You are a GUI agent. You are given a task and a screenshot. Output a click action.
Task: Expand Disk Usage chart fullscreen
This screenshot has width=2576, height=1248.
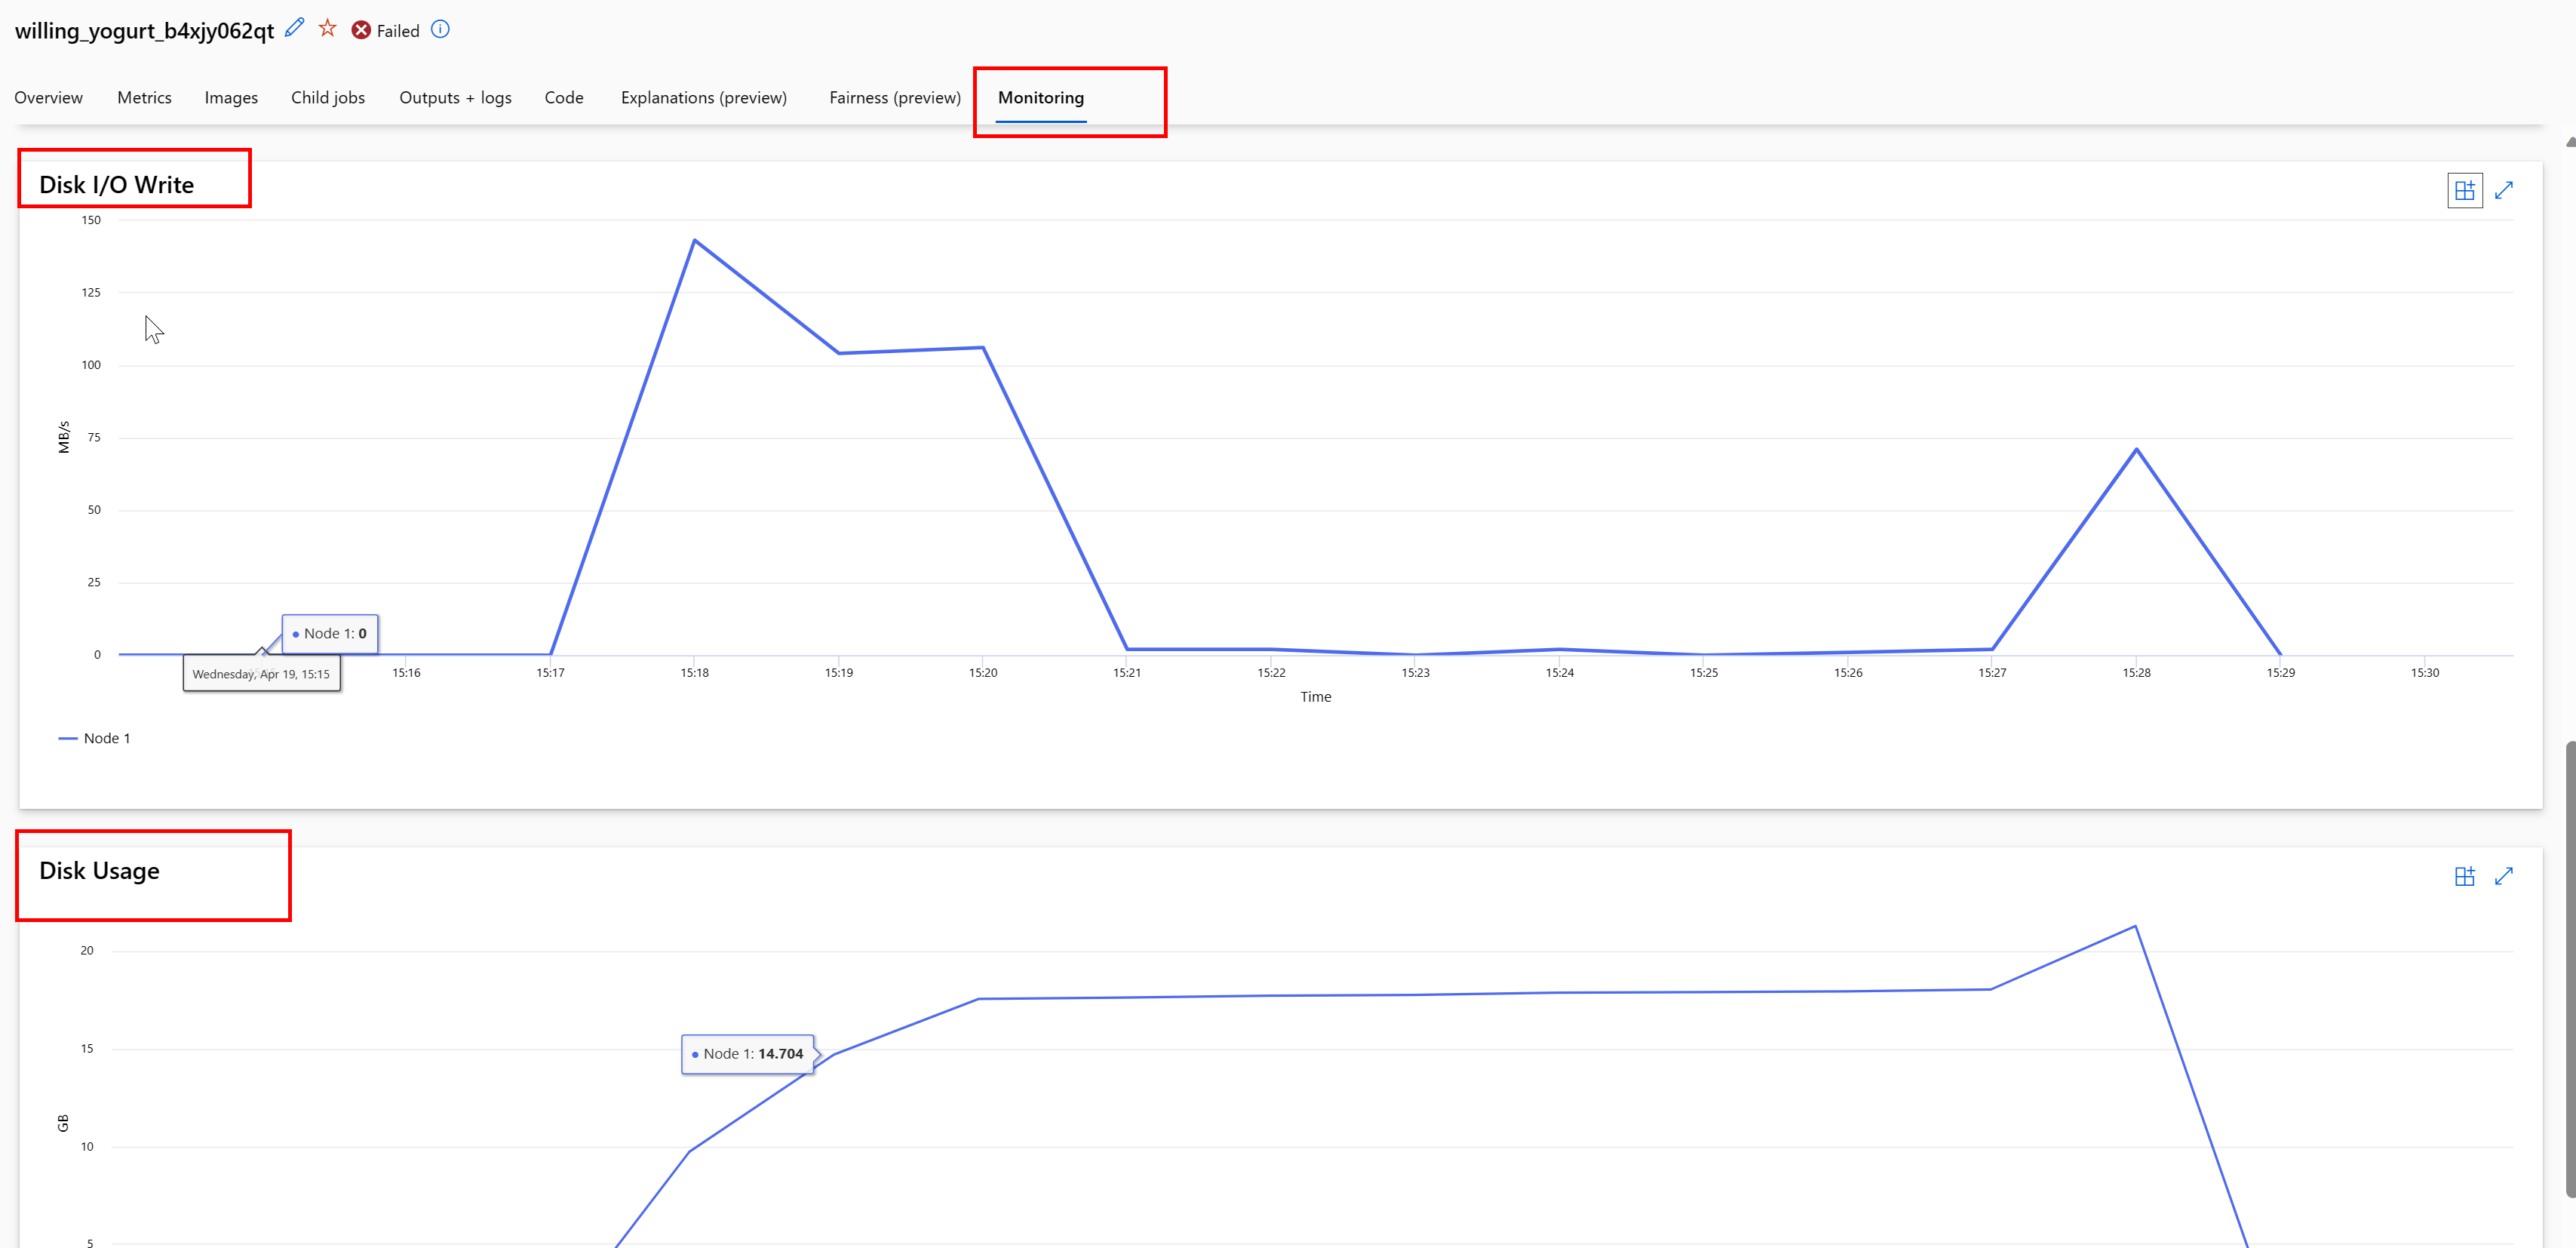click(x=2504, y=876)
